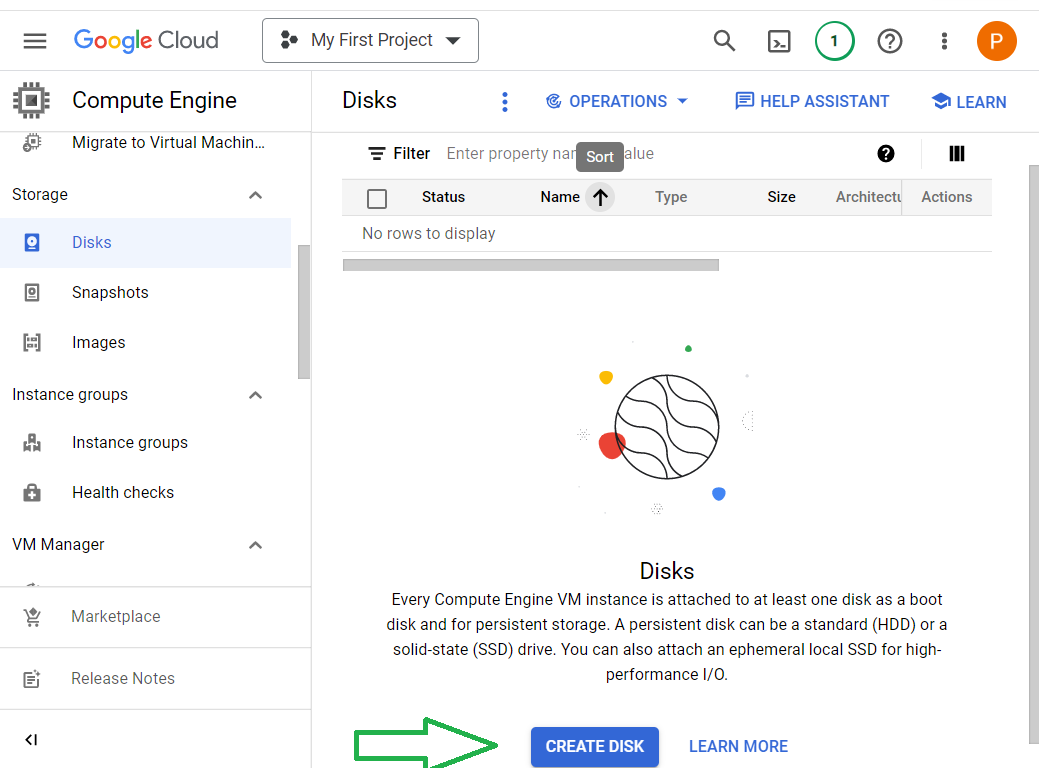The height and width of the screenshot is (768, 1039).
Task: Click the Status column header
Action: [443, 197]
